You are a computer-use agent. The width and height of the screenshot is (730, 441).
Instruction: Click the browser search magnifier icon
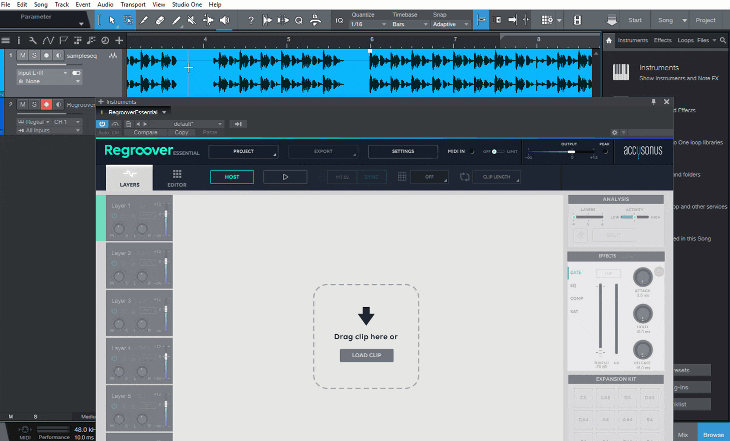(x=723, y=41)
